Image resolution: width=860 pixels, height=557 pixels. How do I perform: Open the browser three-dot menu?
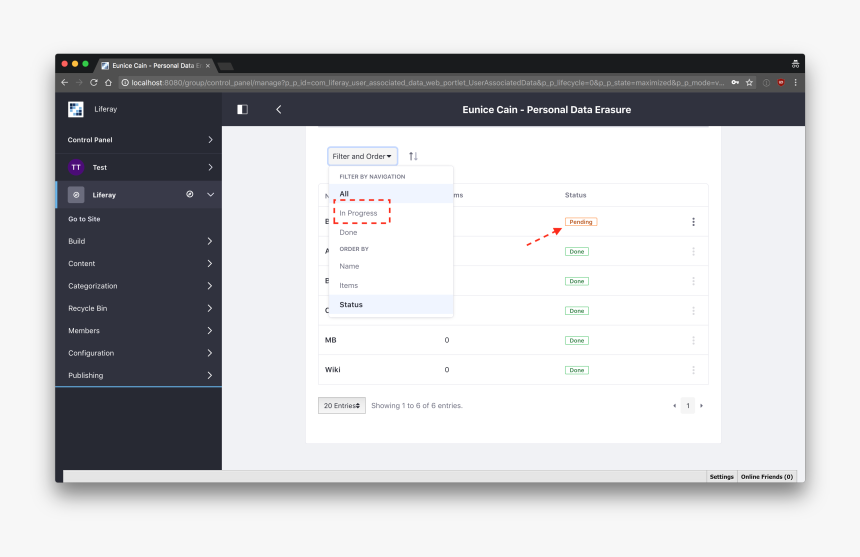coord(795,82)
